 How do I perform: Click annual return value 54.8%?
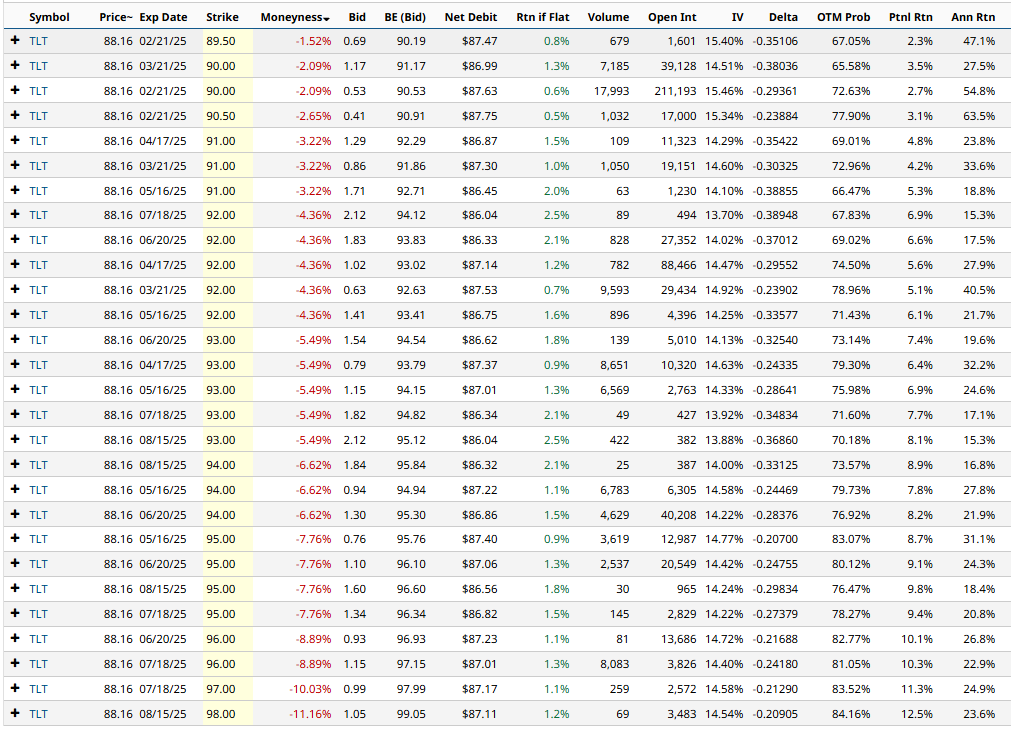tap(979, 91)
